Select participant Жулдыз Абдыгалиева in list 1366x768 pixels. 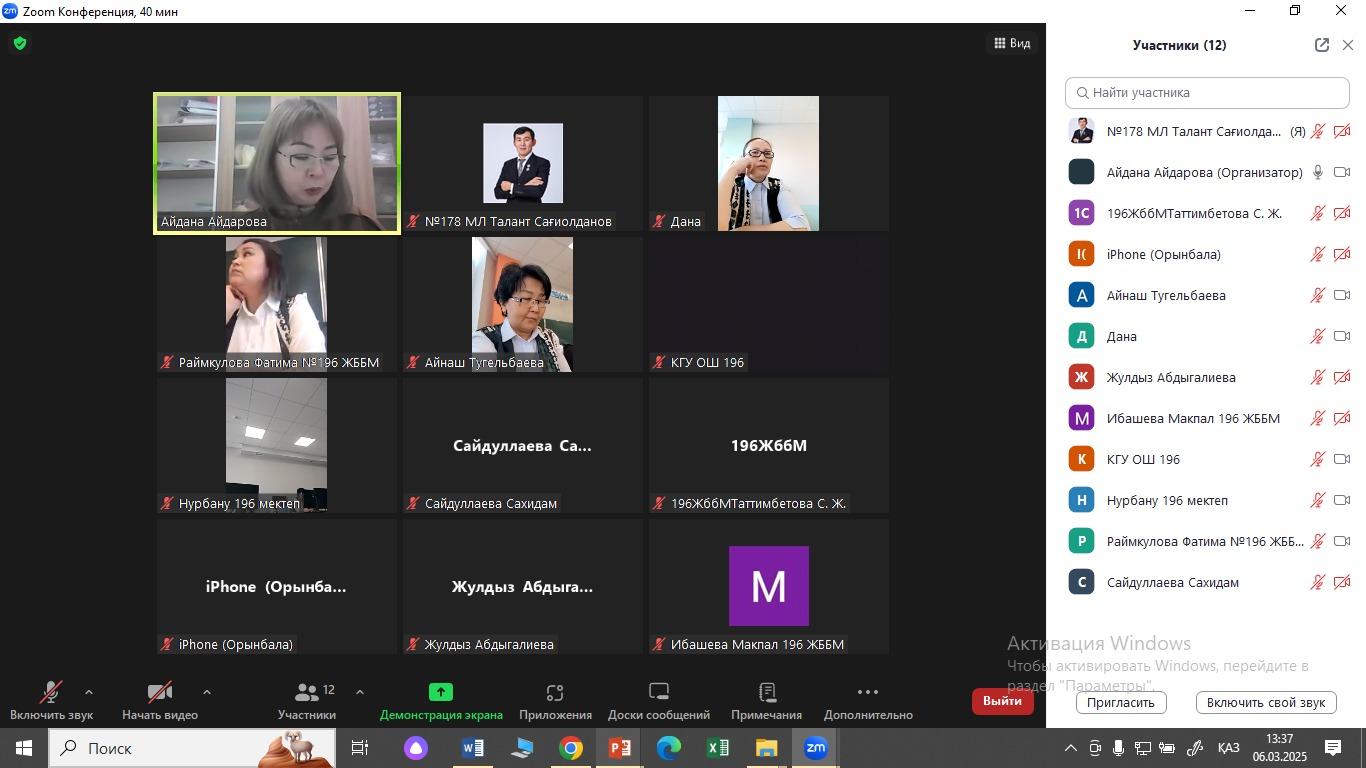tap(1171, 378)
